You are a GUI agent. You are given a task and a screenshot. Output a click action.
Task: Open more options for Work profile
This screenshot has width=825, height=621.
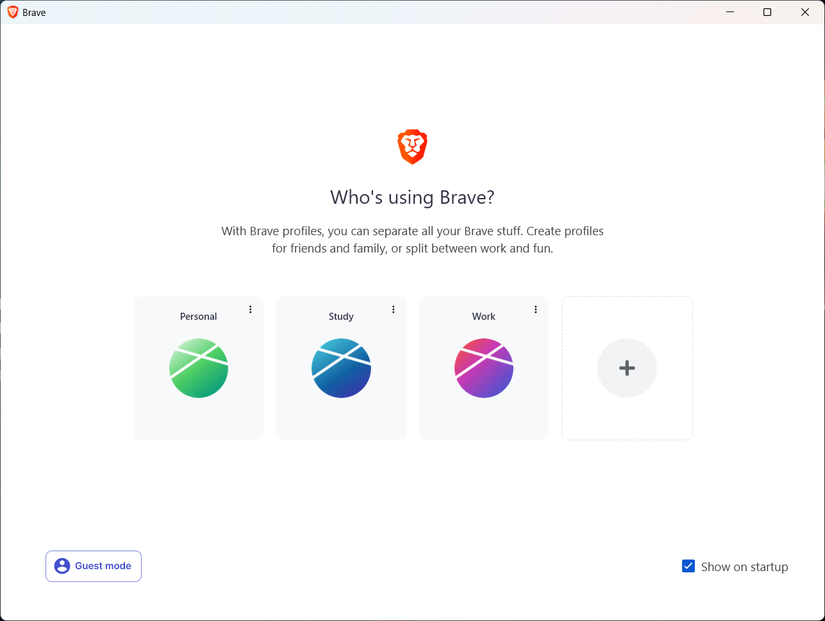pyautogui.click(x=536, y=309)
